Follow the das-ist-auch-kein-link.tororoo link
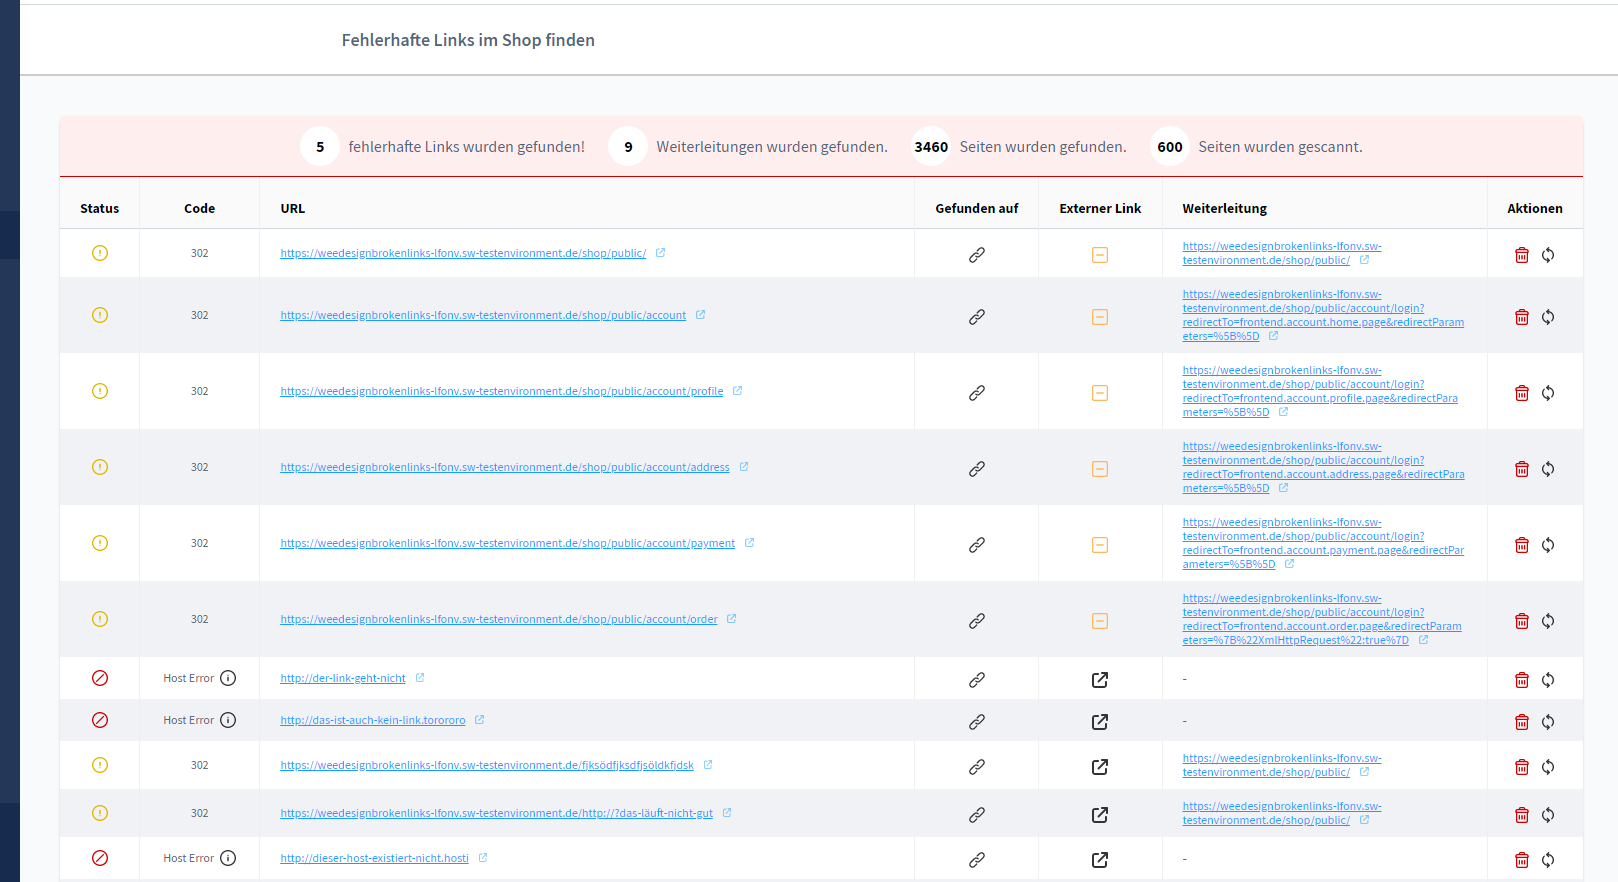 click(373, 720)
